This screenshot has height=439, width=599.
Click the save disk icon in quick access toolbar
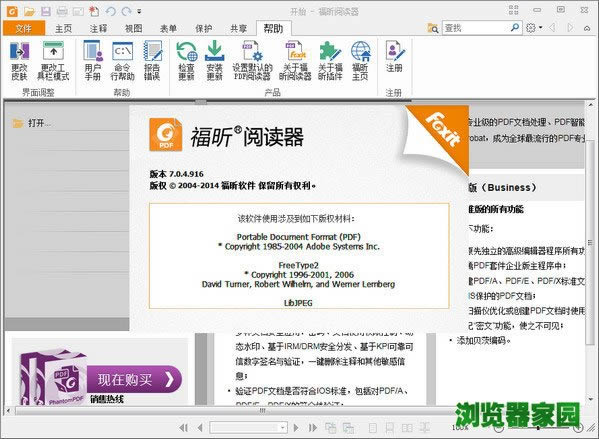(46, 11)
